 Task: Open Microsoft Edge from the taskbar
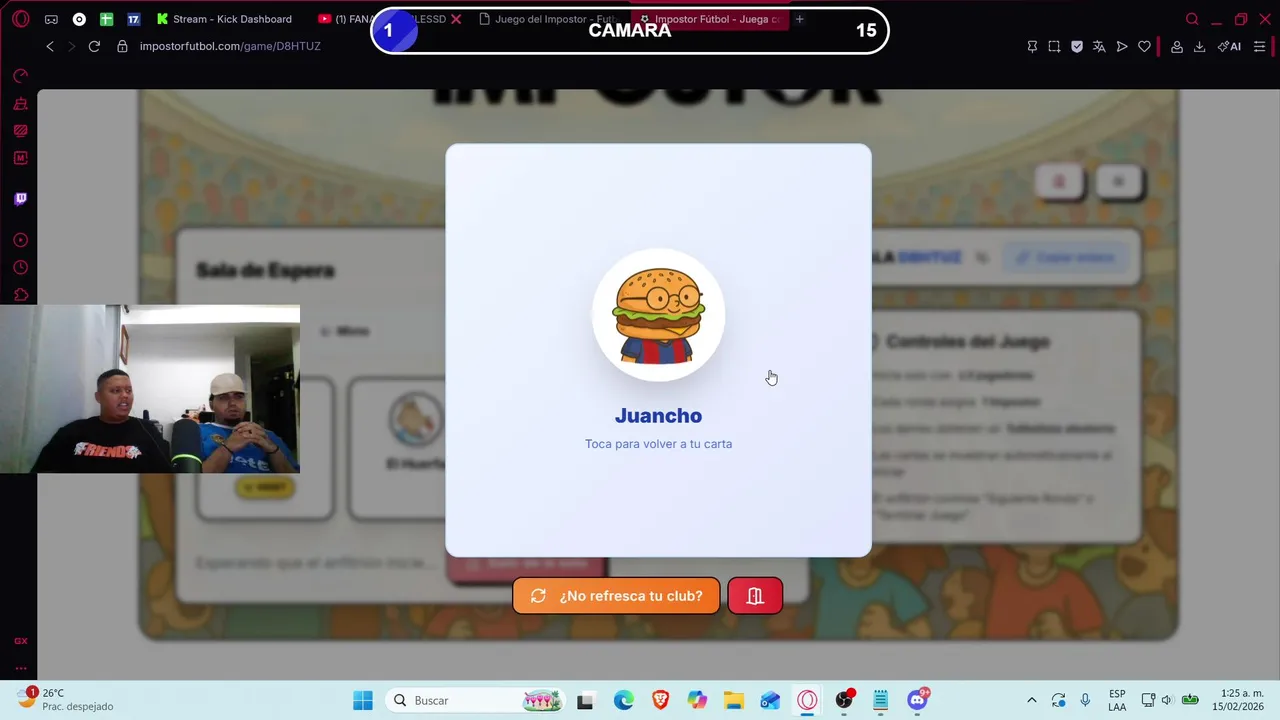click(623, 700)
